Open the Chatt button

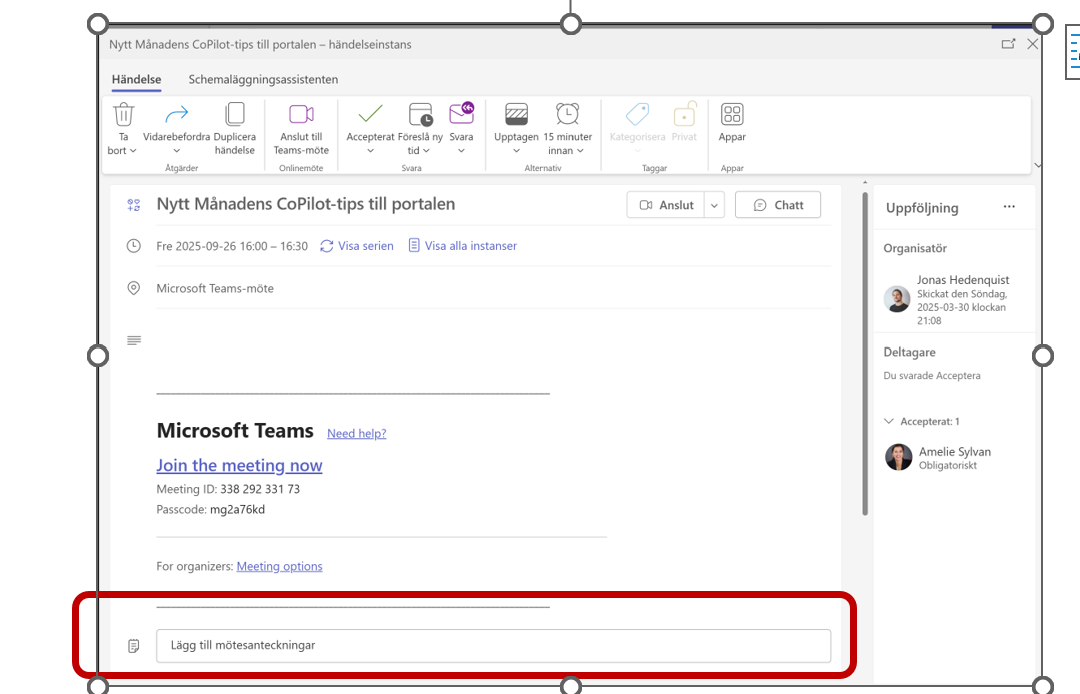(x=778, y=205)
